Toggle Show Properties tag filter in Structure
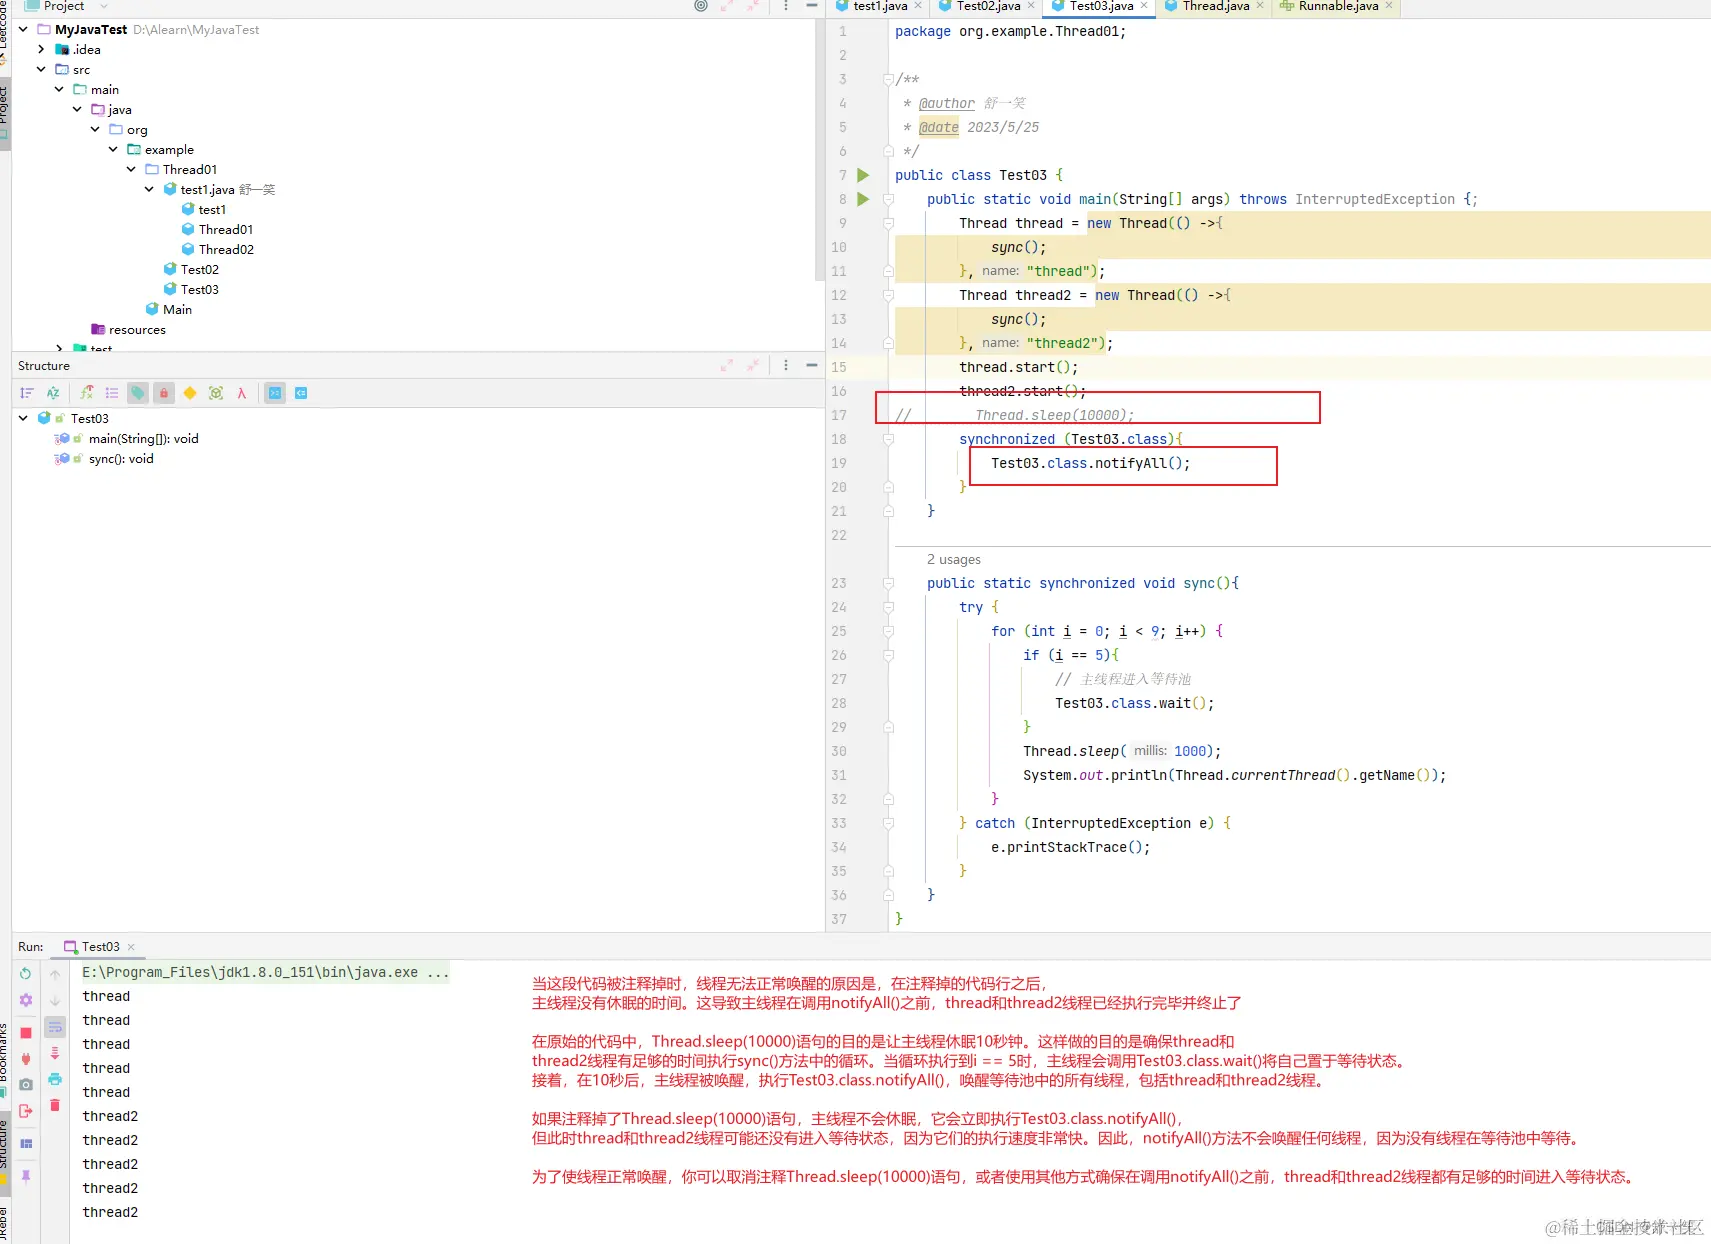The width and height of the screenshot is (1711, 1244). coord(138,393)
